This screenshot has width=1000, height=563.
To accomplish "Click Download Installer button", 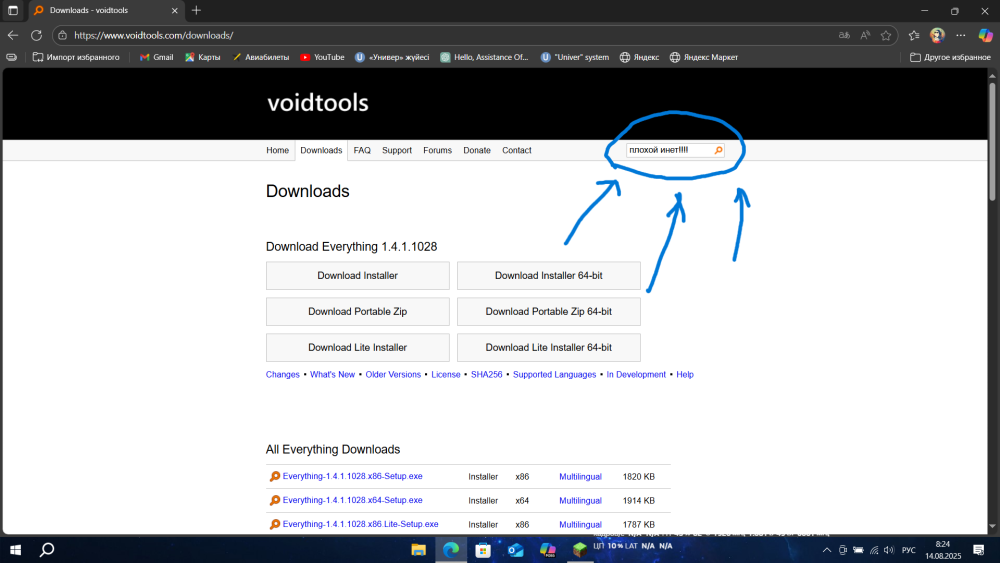I will click(358, 275).
